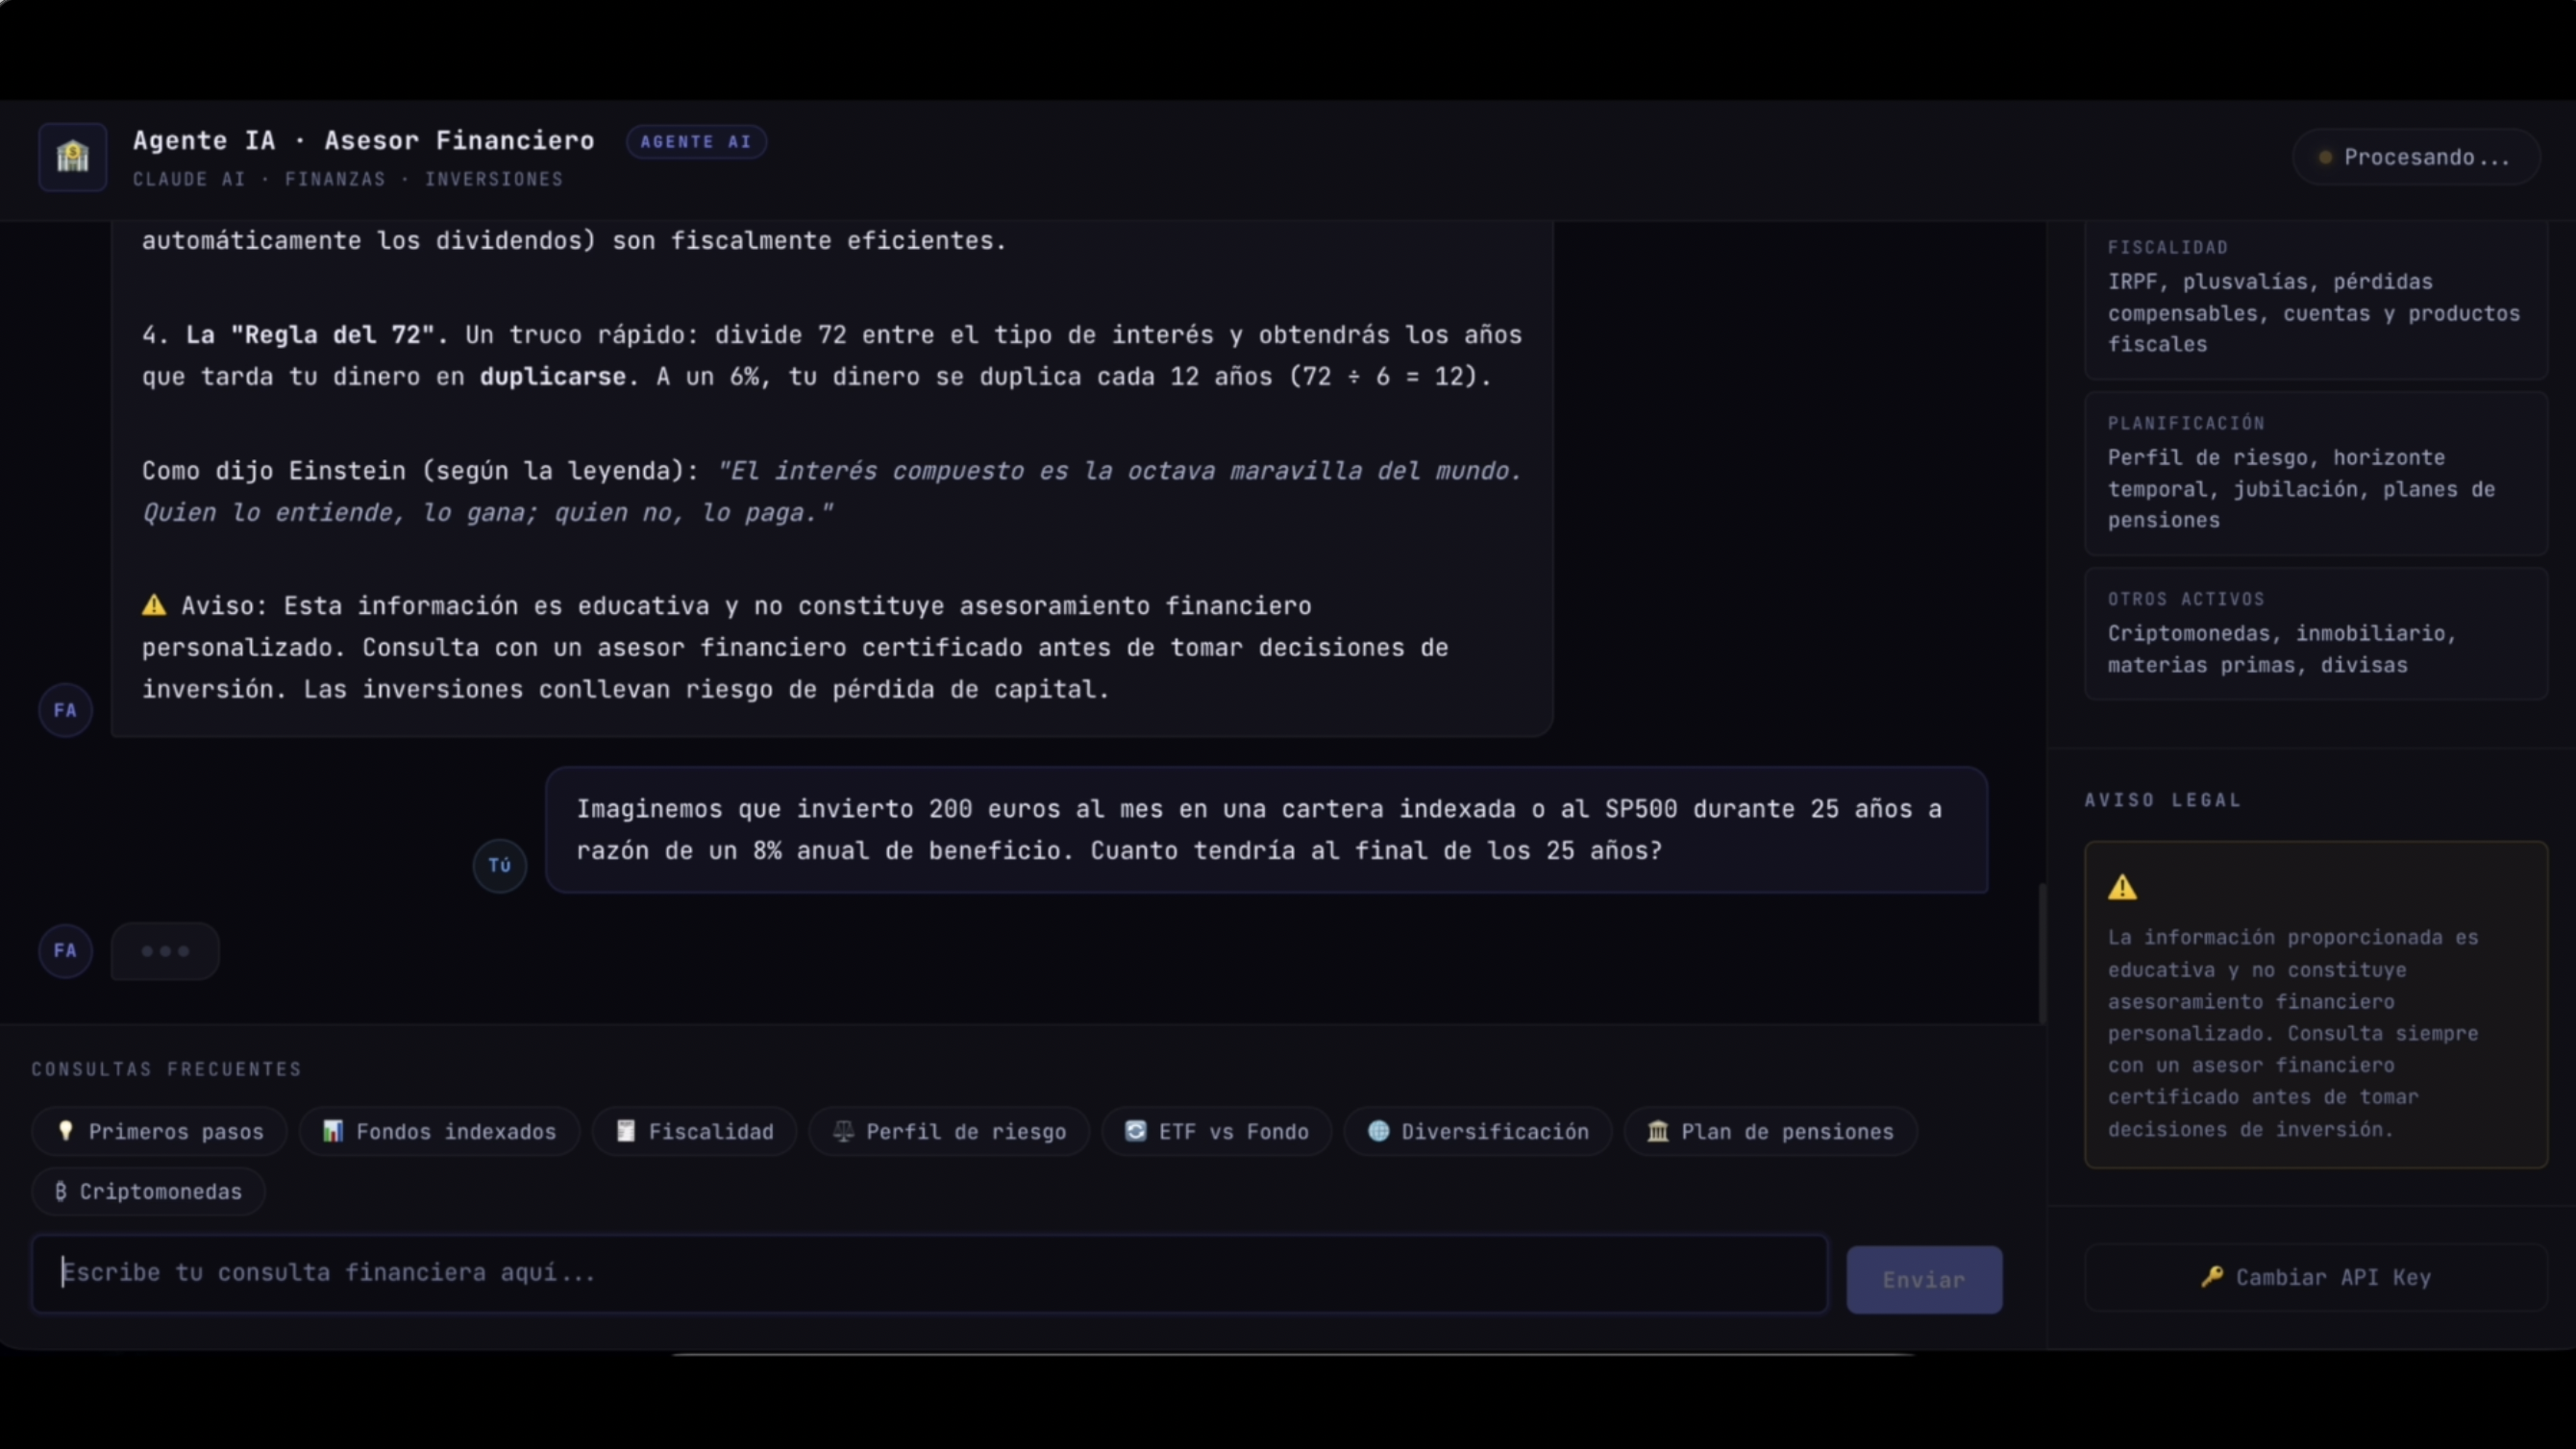Select the Perfil de riesgo chip
The width and height of the screenshot is (2576, 1449).
[x=949, y=1131]
